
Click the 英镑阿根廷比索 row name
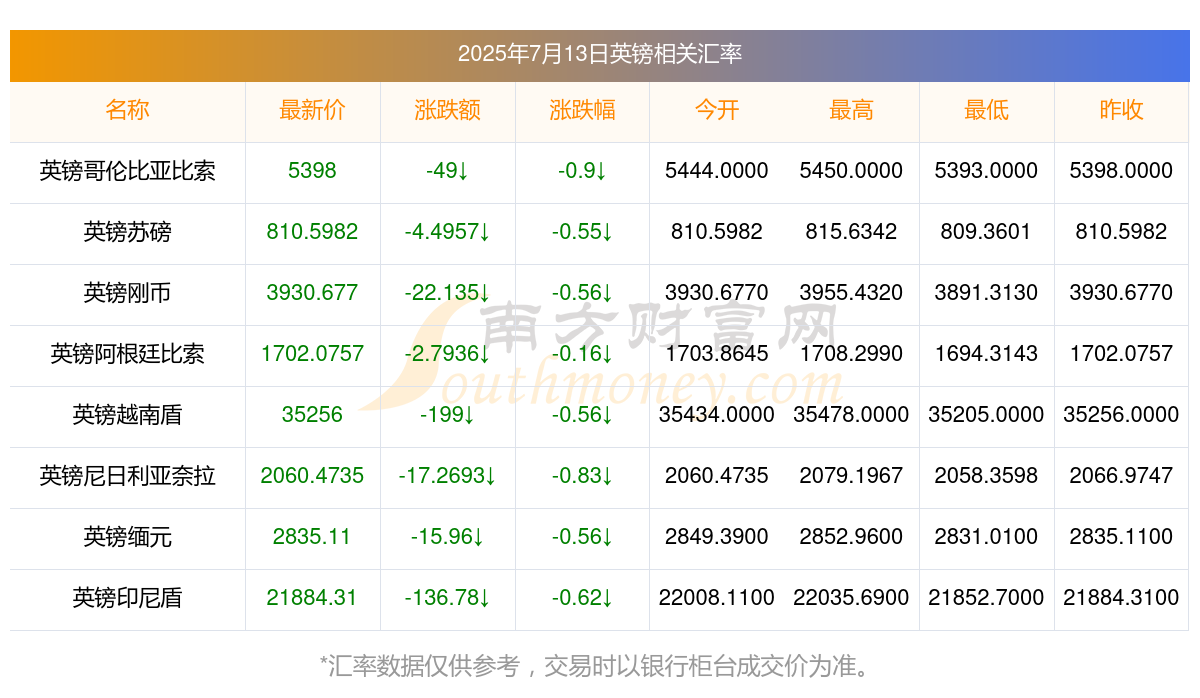point(127,354)
